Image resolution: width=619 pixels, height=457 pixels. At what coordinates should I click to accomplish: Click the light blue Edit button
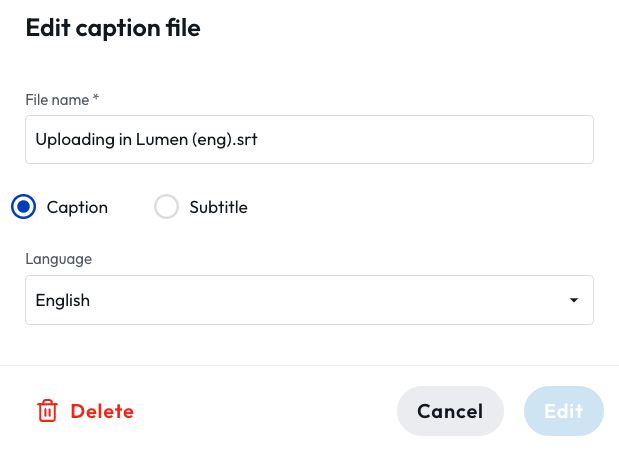click(x=564, y=411)
